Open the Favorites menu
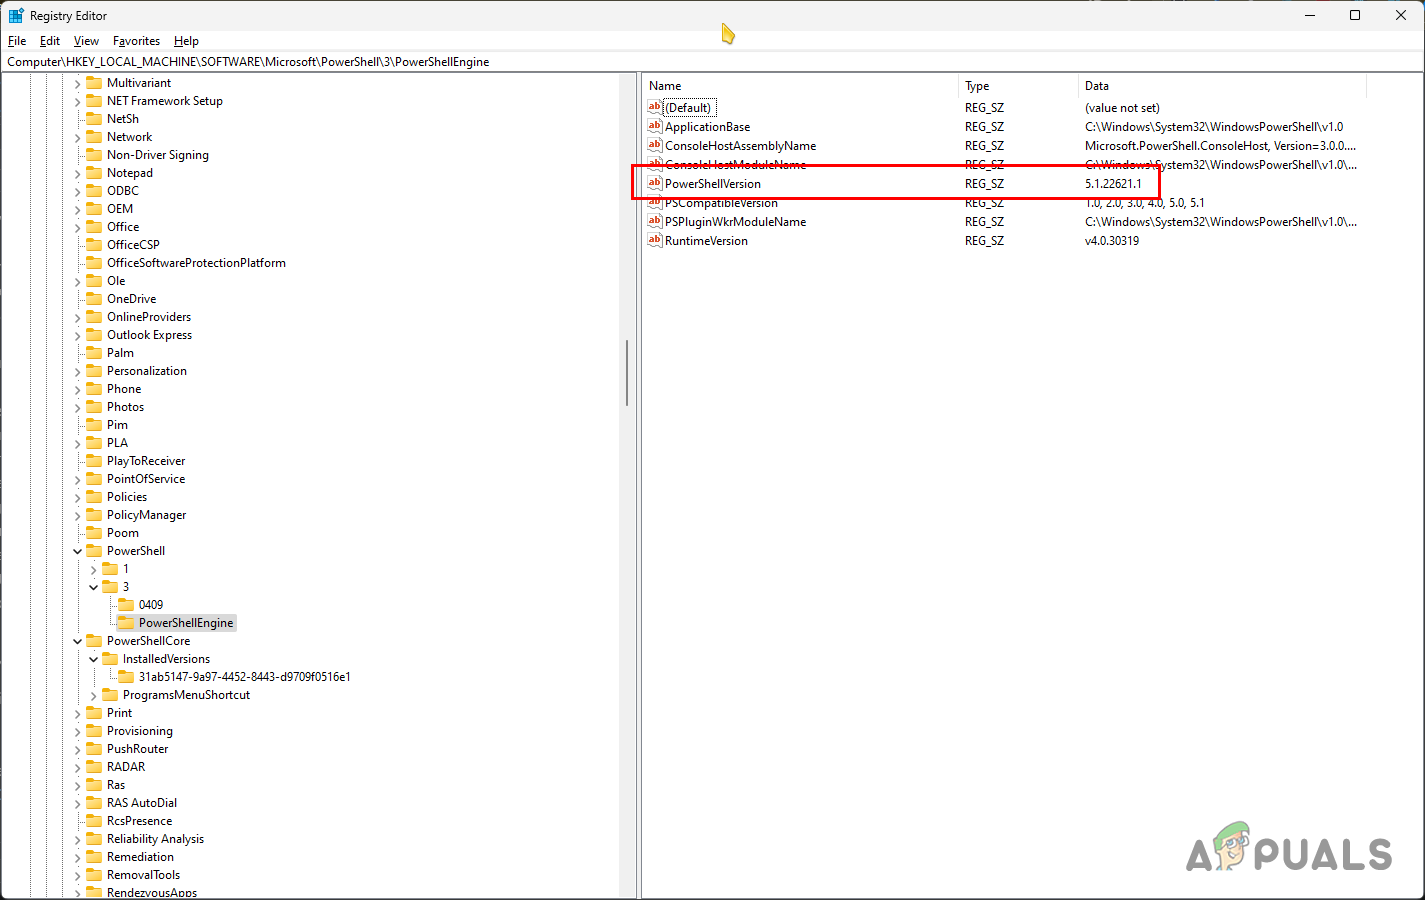 point(136,41)
